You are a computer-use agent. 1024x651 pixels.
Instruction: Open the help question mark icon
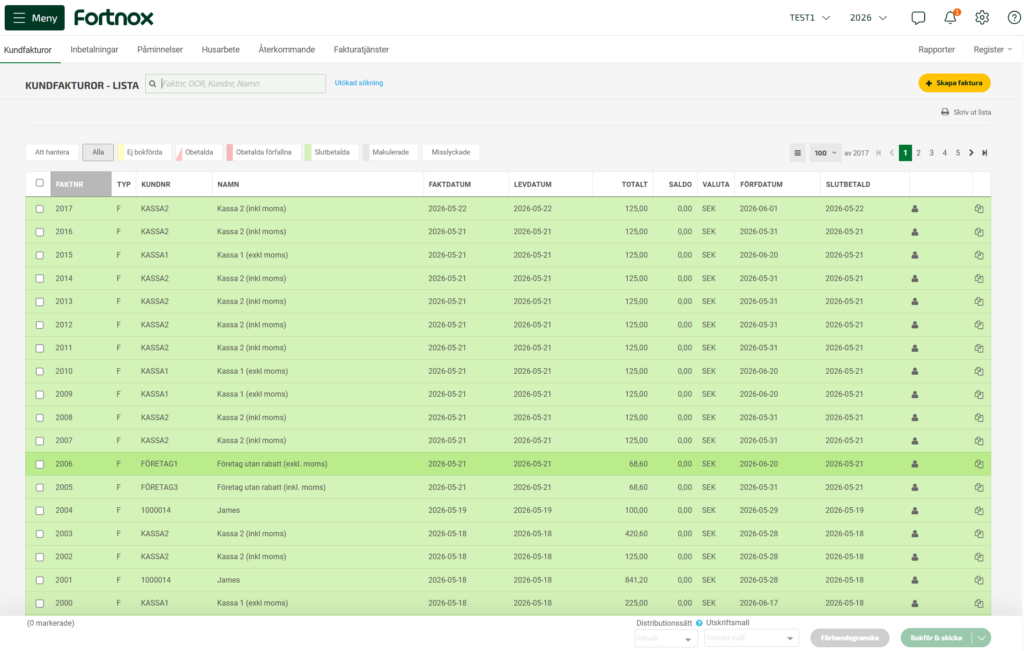(1014, 18)
